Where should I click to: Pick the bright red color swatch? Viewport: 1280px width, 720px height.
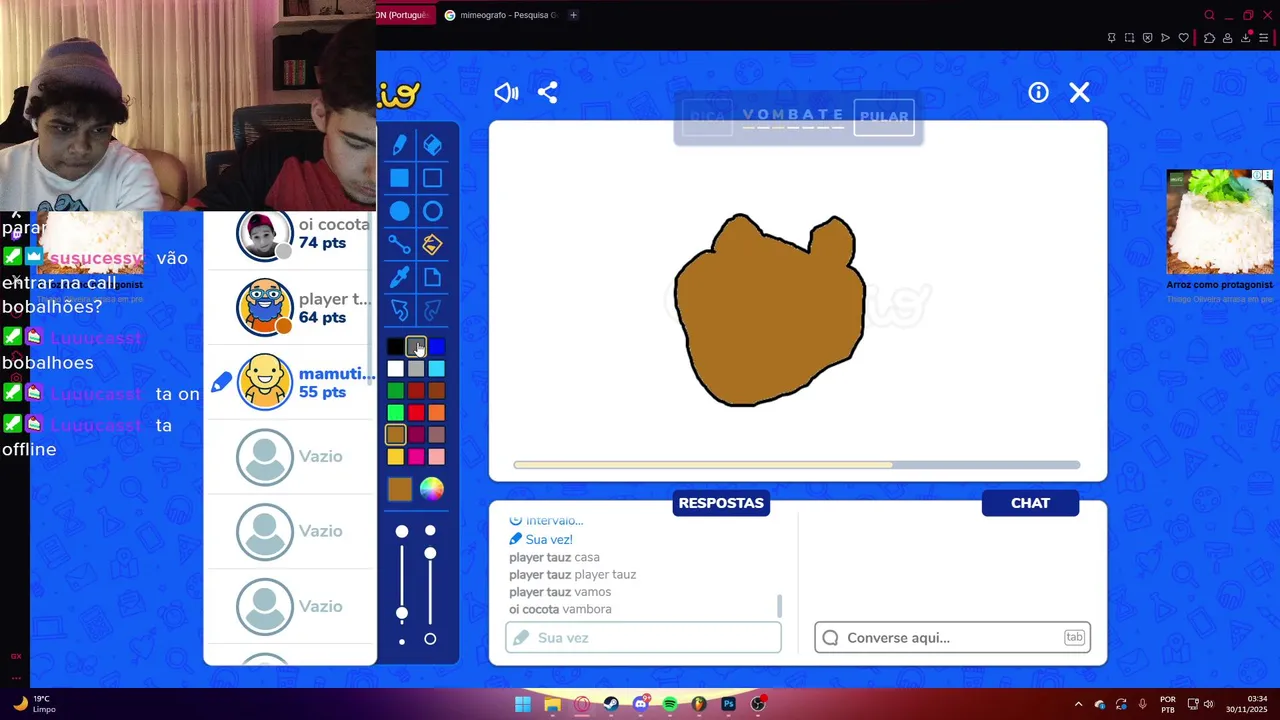[x=416, y=413]
